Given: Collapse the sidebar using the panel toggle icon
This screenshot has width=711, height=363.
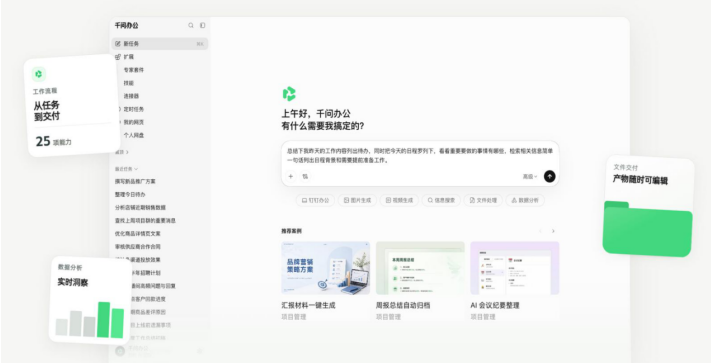Looking at the screenshot, I should point(202,26).
